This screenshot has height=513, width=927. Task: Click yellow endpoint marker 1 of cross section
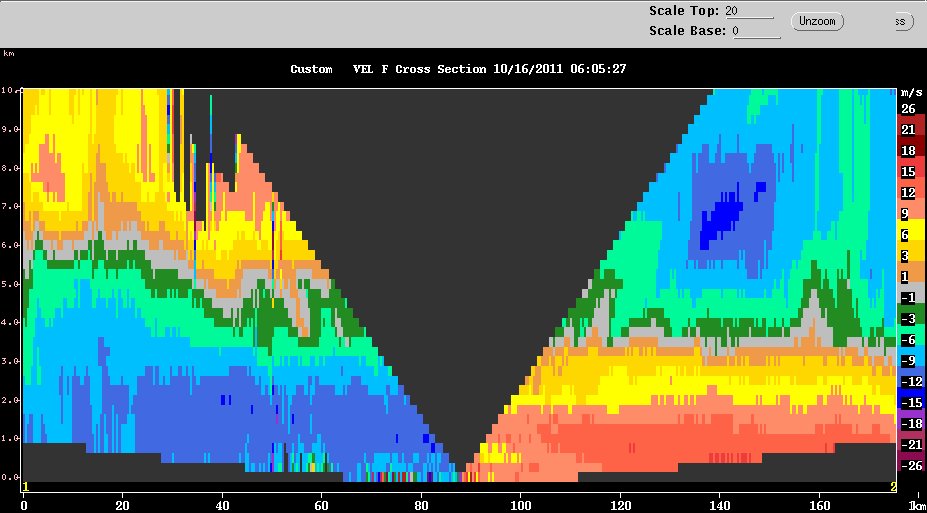coord(25,487)
